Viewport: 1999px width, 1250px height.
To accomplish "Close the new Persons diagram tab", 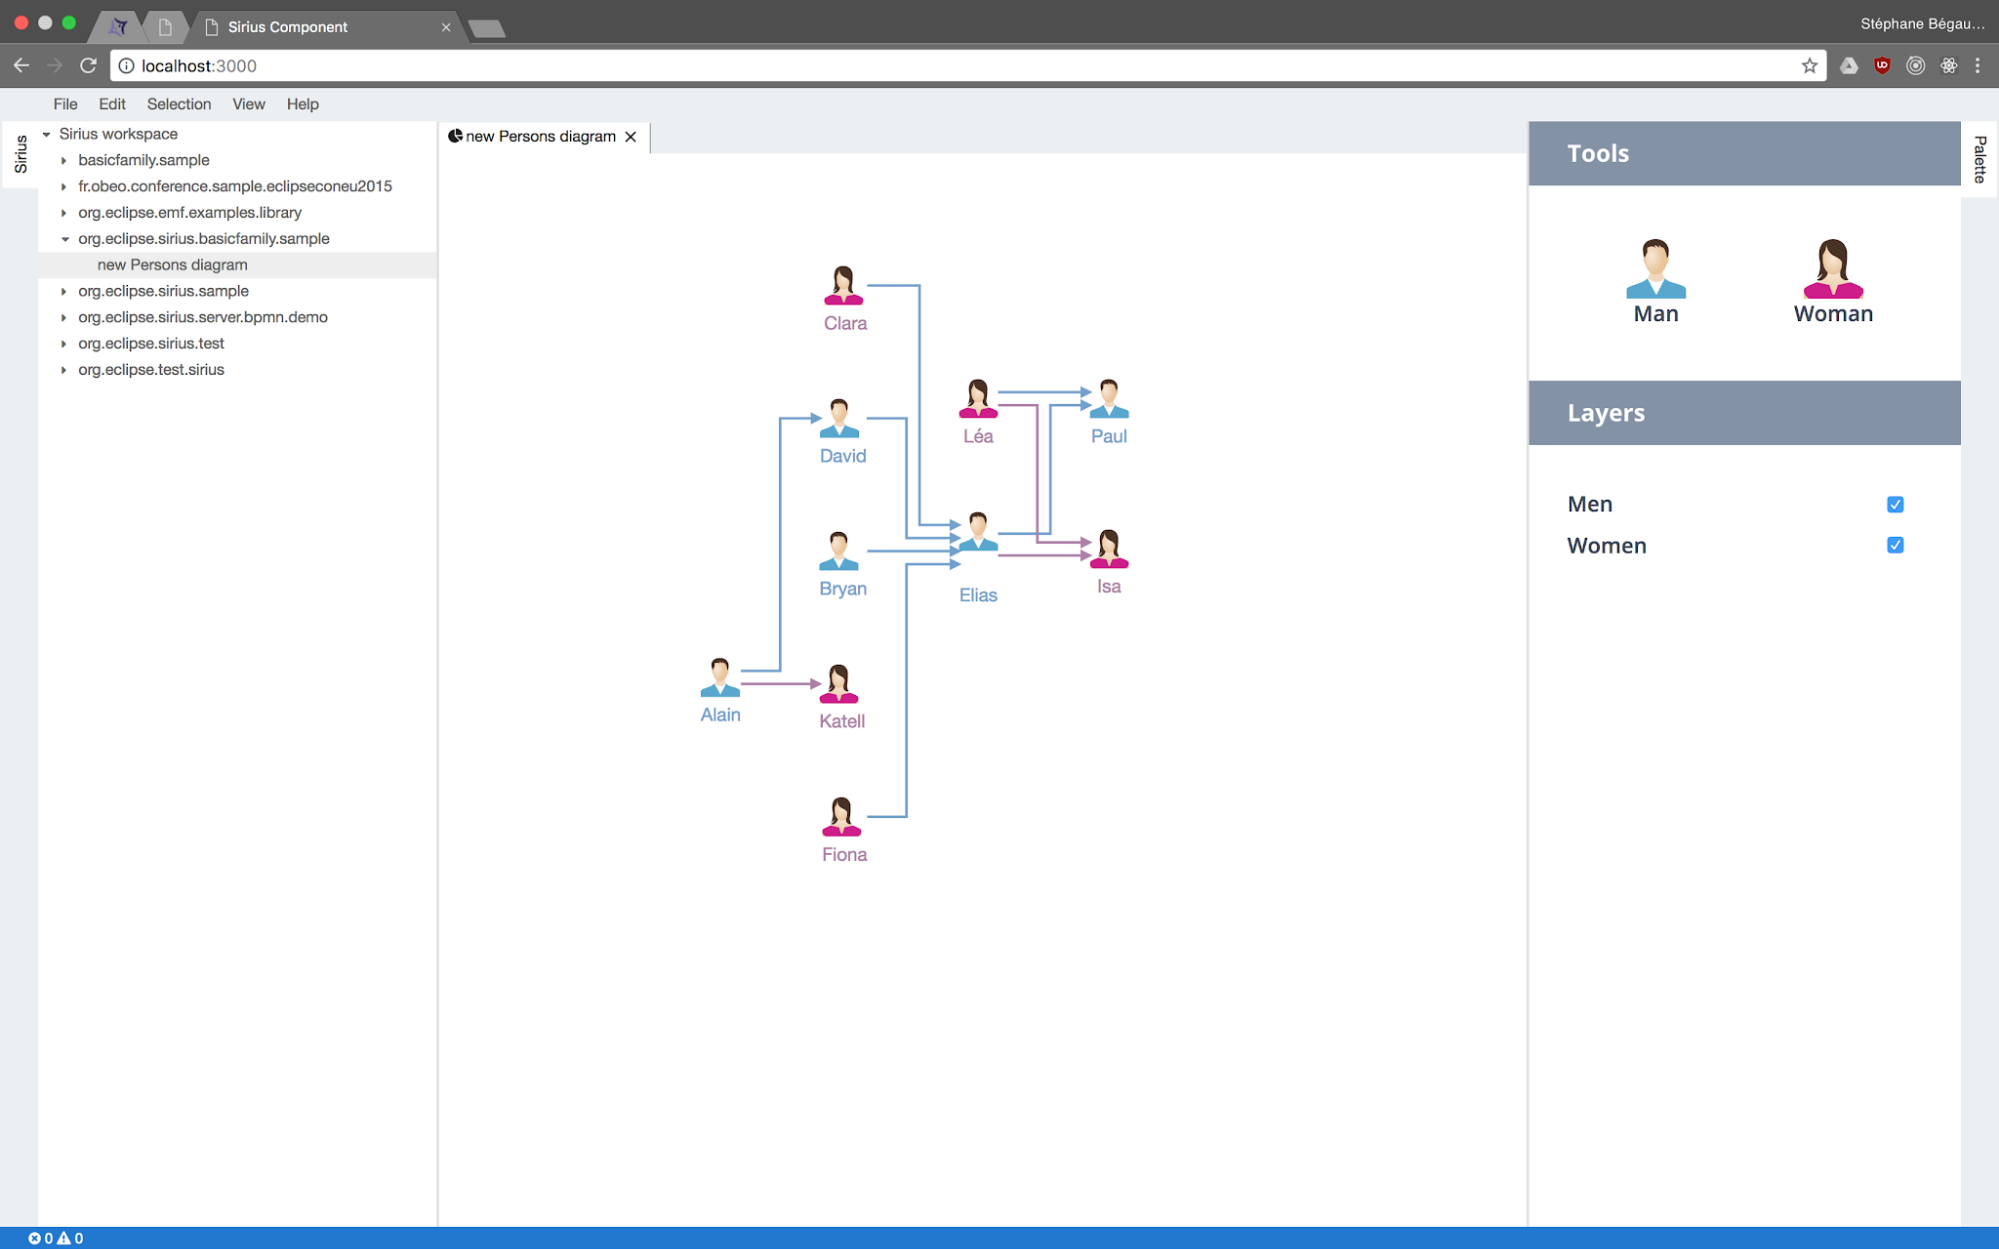I will pos(631,137).
